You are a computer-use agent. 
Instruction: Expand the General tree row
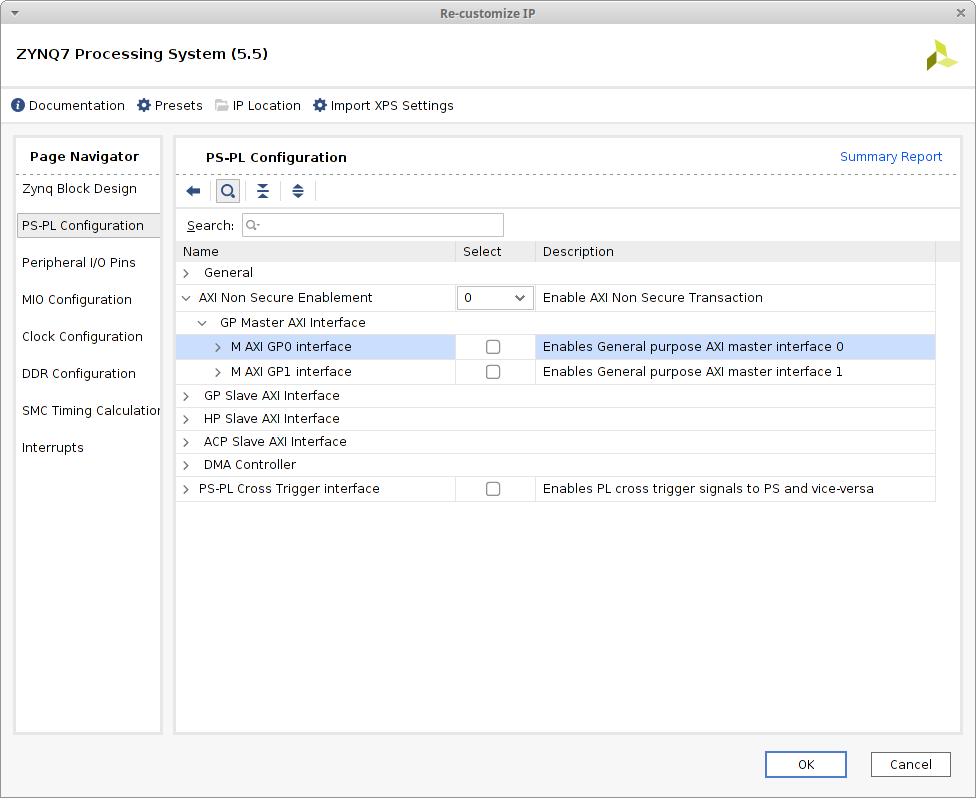click(x=186, y=273)
